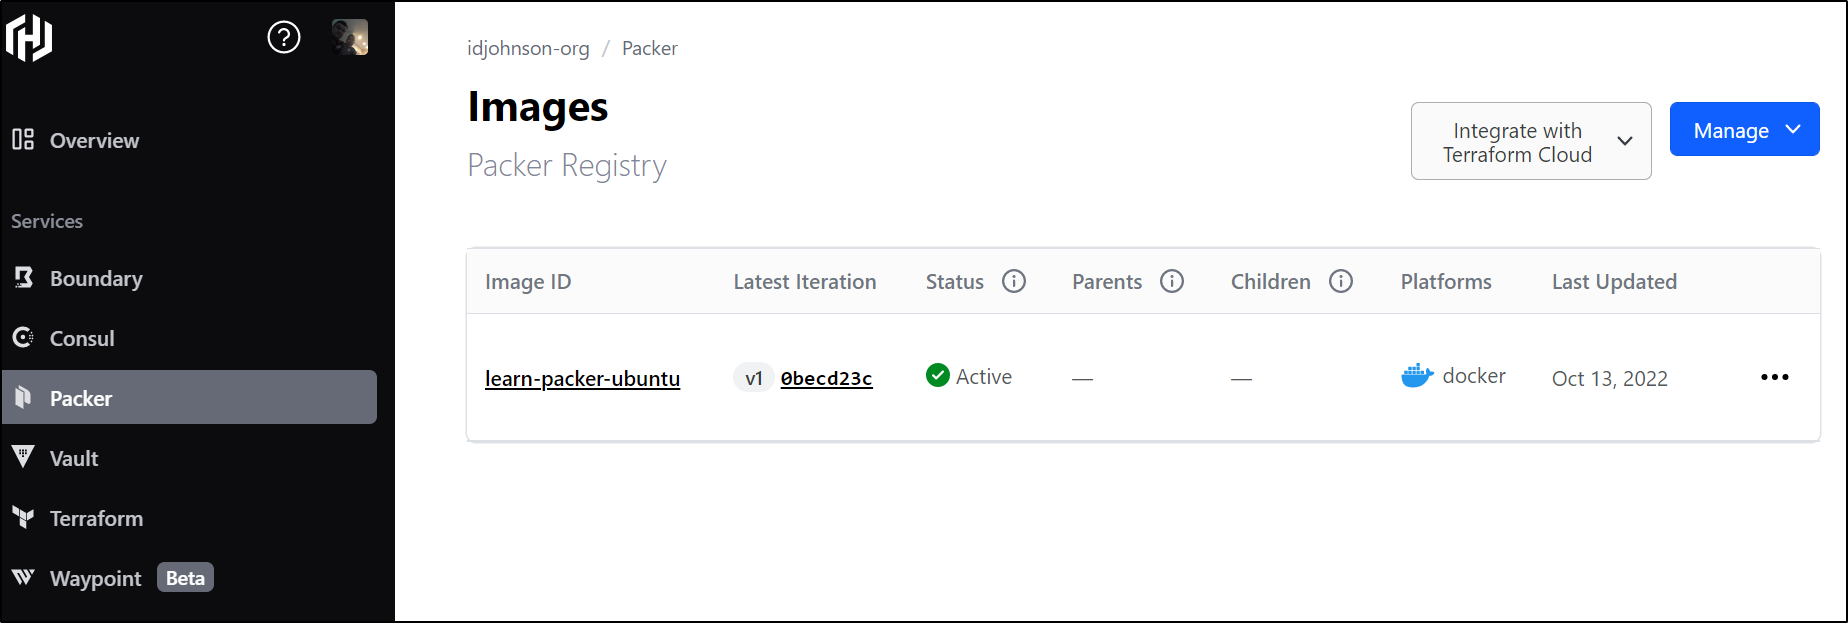Click the idjohnson-org breadcrumb link
The image size is (1848, 623).
click(528, 48)
